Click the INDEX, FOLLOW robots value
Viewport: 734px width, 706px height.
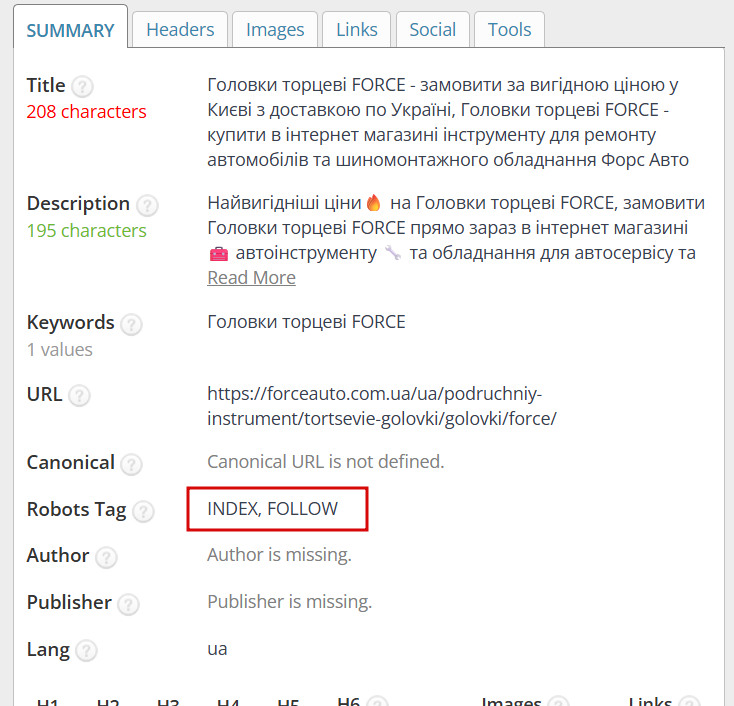[272, 509]
